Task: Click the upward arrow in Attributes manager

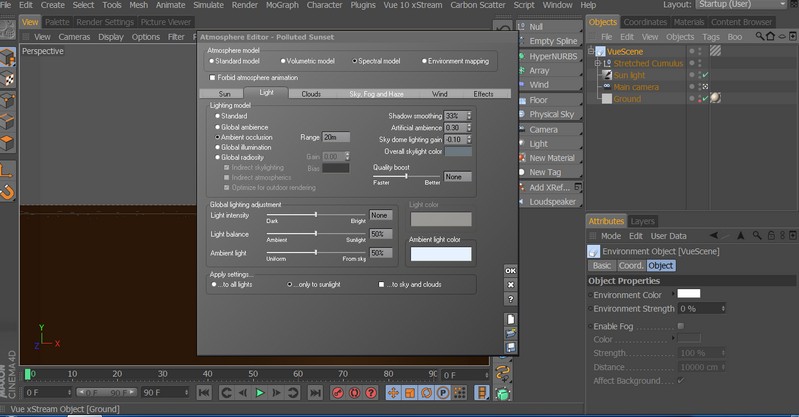Action: coord(740,236)
